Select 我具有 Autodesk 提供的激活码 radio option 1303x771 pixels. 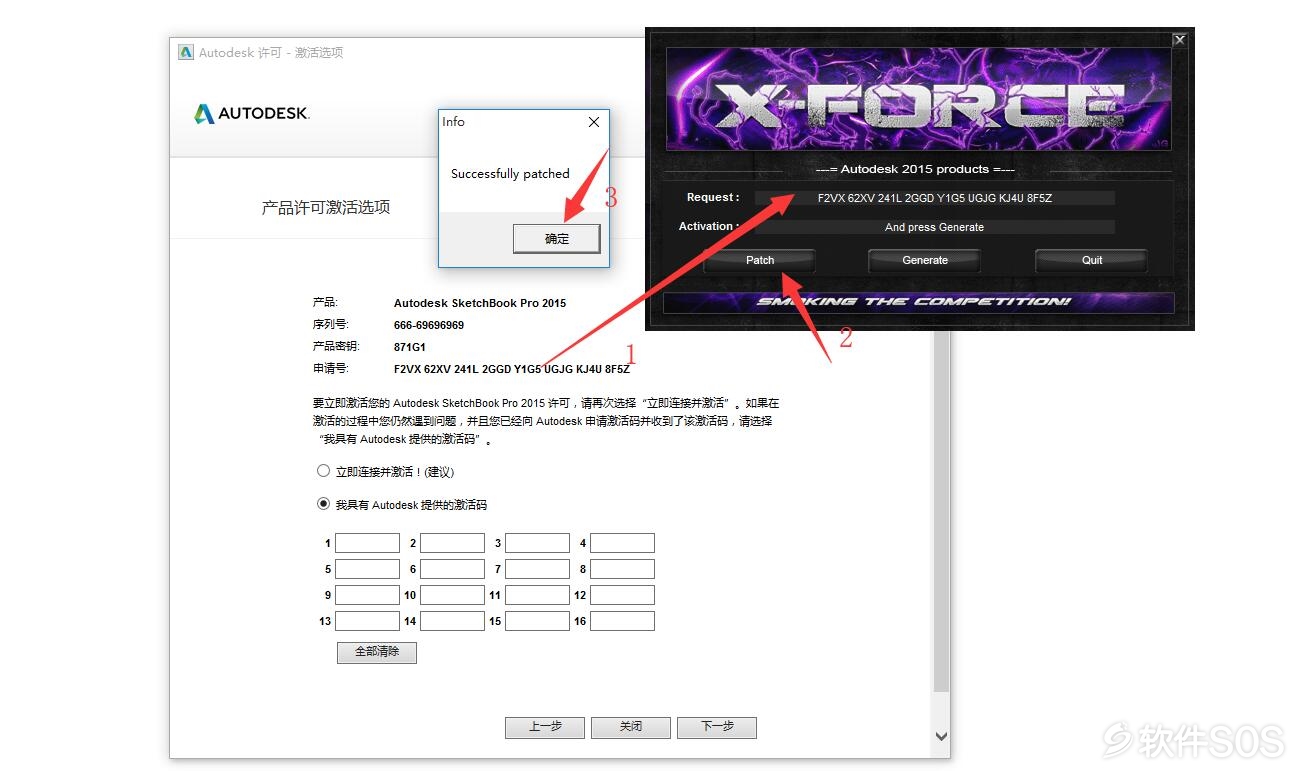click(x=323, y=504)
